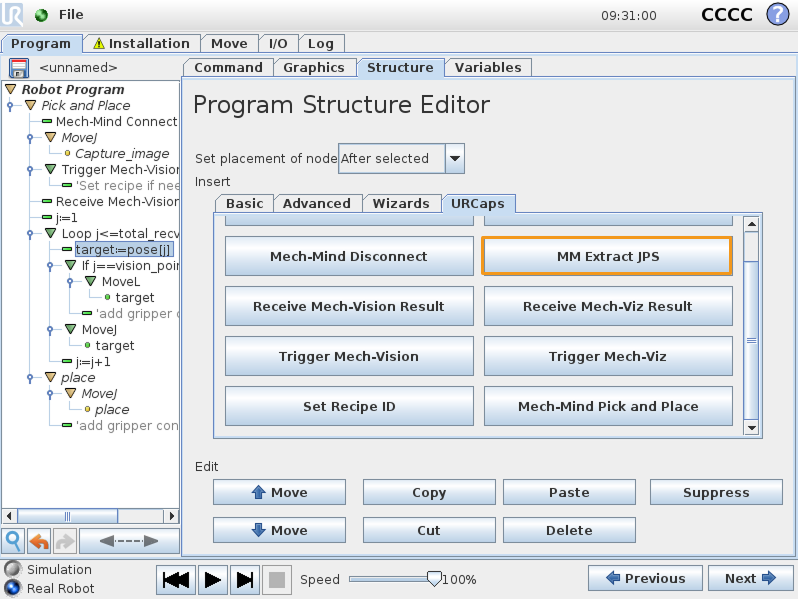Insert Mech-Mind Pick and Place node
The height and width of the screenshot is (599, 798).
point(608,406)
